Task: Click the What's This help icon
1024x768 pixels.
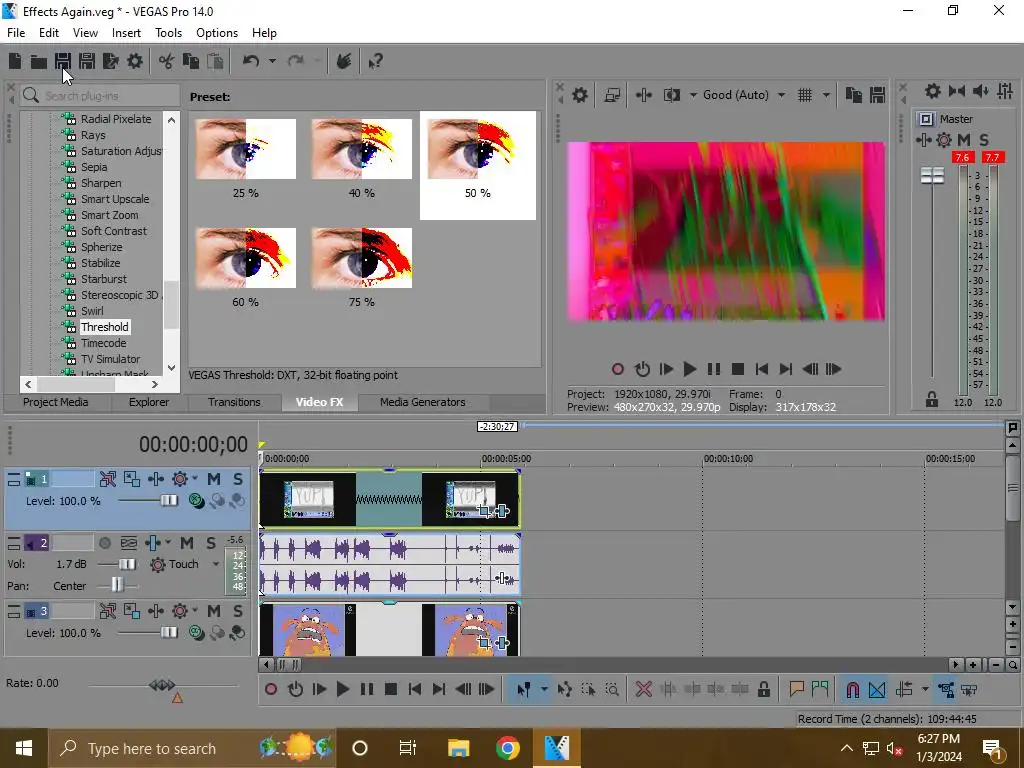Action: 376,61
